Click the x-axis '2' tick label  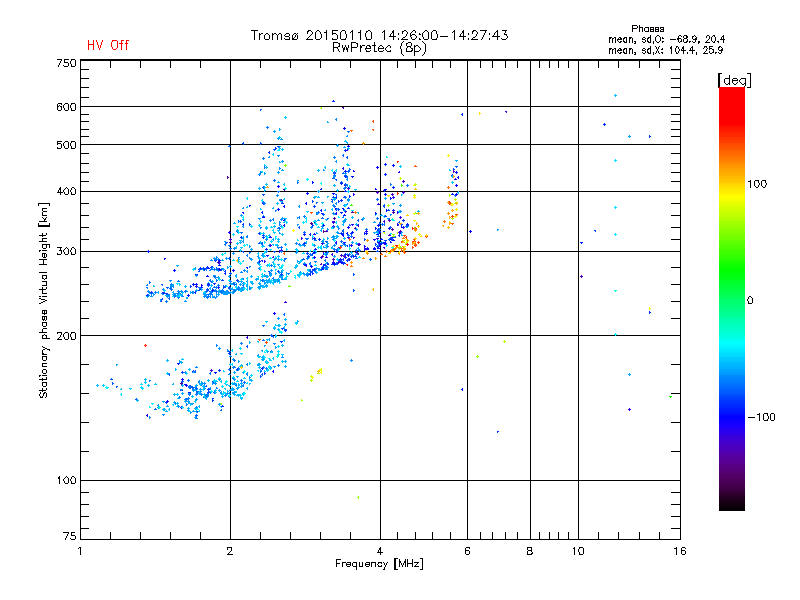point(230,551)
